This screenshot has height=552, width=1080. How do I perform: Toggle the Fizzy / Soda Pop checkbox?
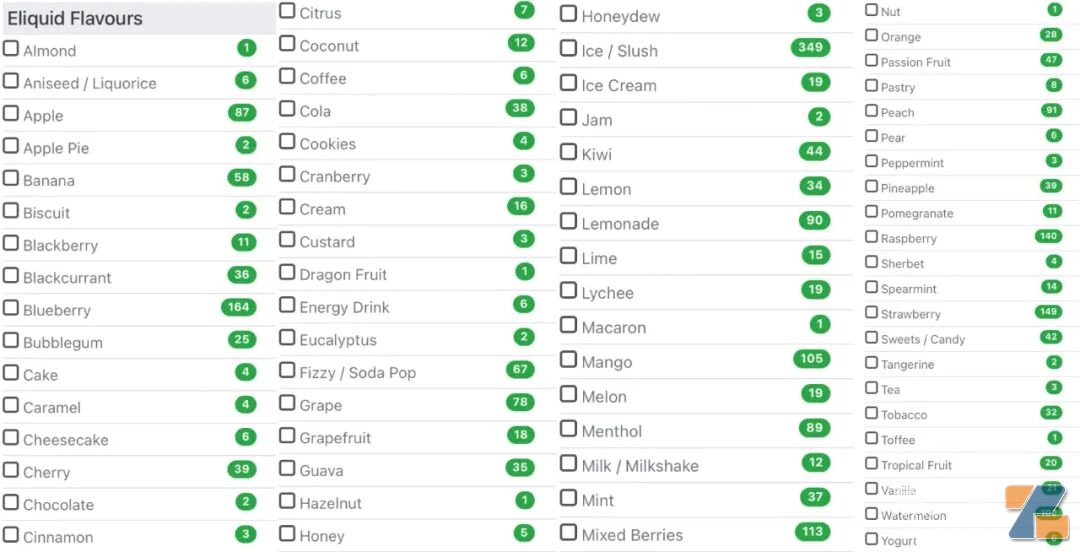[287, 370]
